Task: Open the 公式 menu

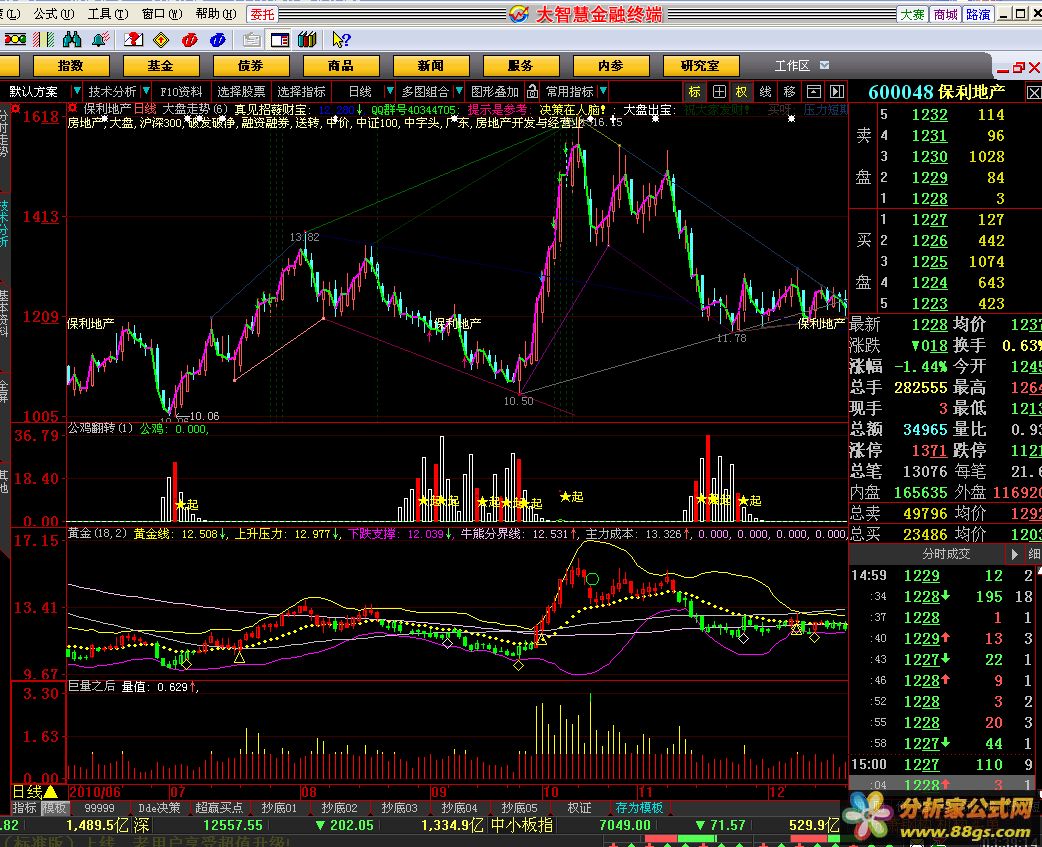Action: coord(52,13)
